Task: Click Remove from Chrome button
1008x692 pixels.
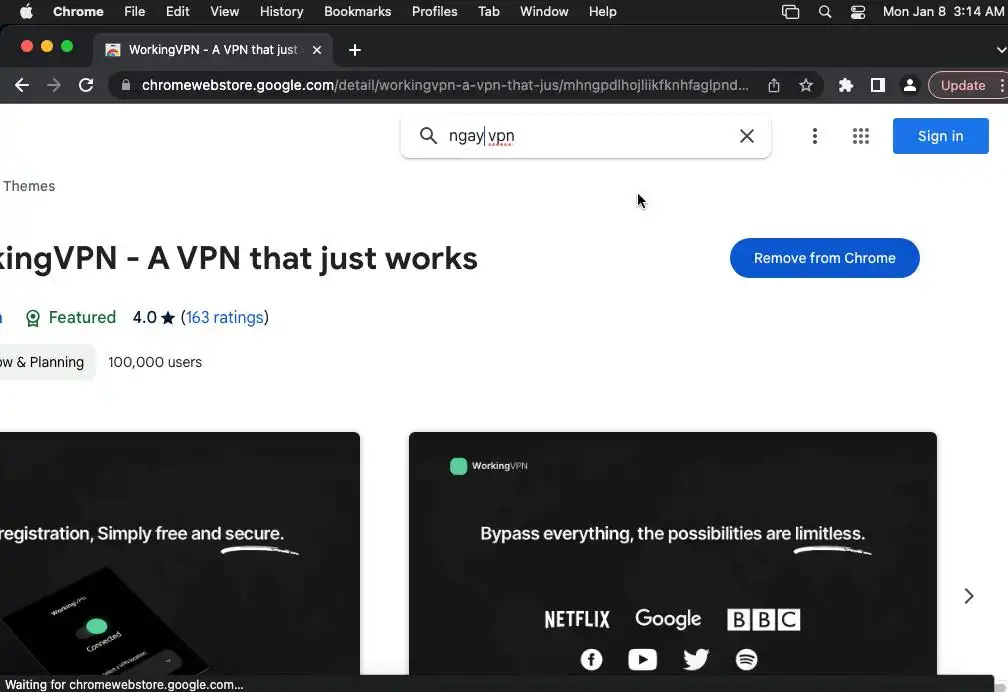Action: [824, 258]
